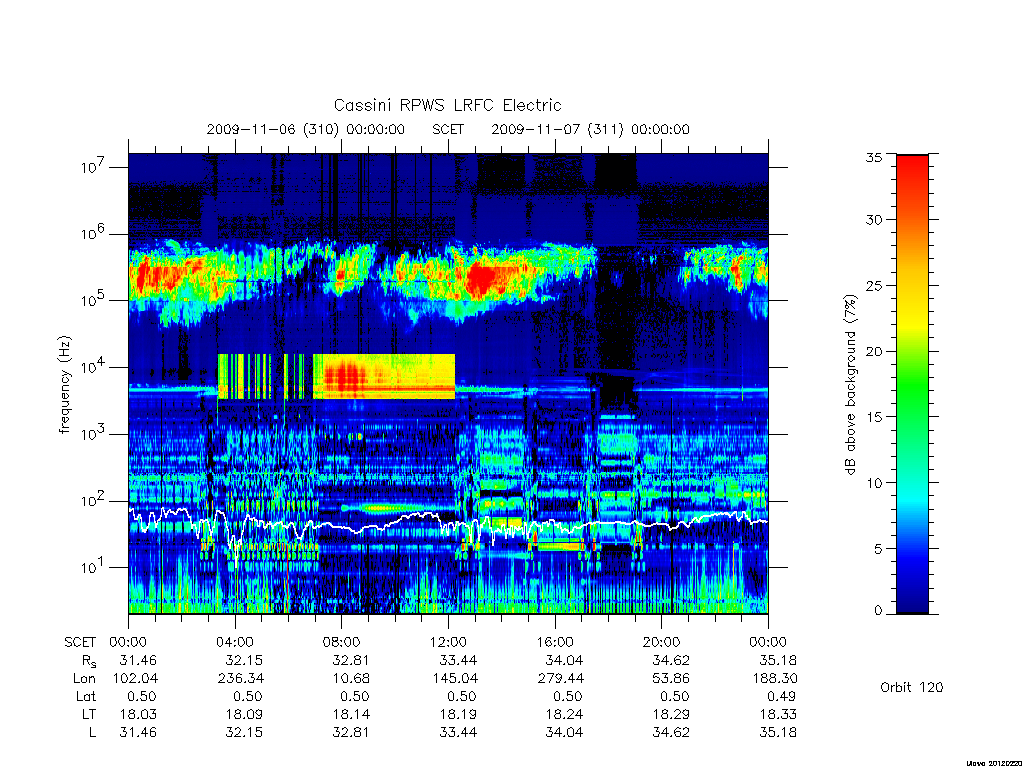The width and height of the screenshot is (1024, 768).
Task: Click L row value 33.44
Action: coord(458,732)
